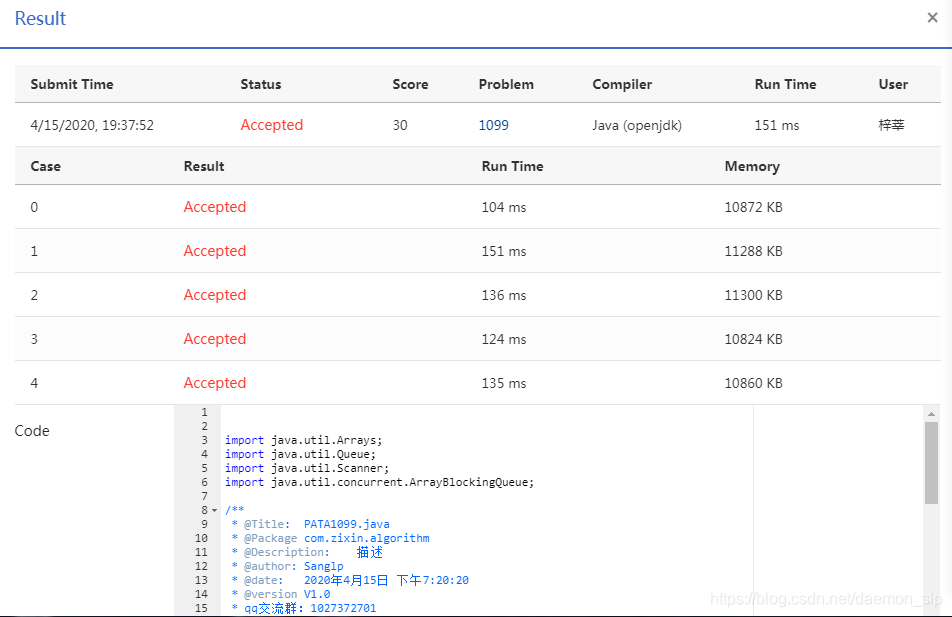This screenshot has height=617, width=952.
Task: Select submit time 4/15/2020, 19:37:52
Action: coord(92,125)
